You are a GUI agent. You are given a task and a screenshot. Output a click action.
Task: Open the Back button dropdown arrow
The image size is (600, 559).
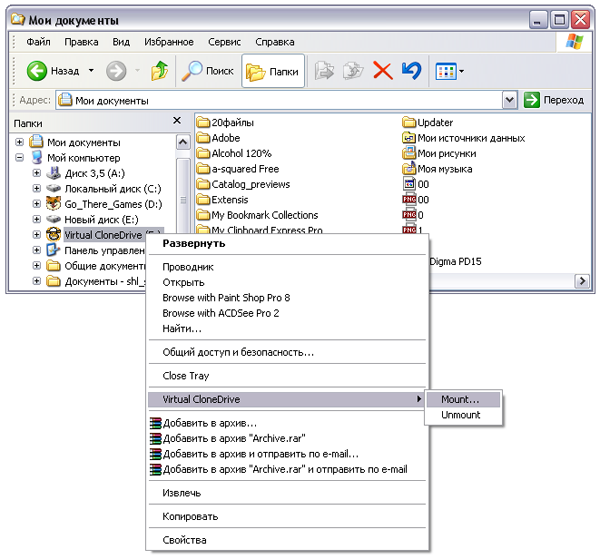point(91,70)
